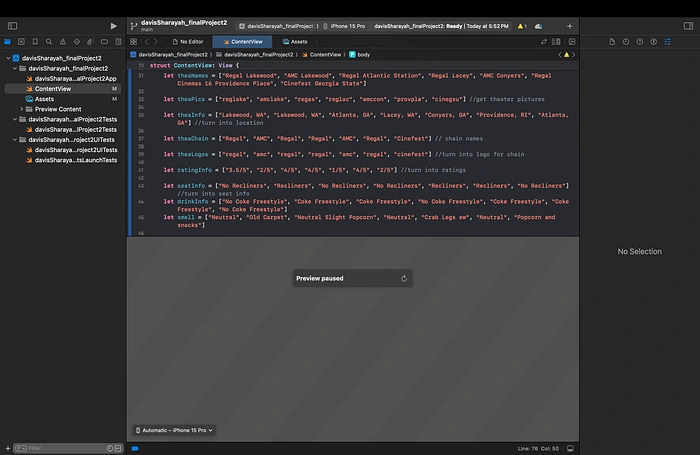
Task: Collapse the davisSharayah...alProject2Tests group
Action: (x=15, y=119)
